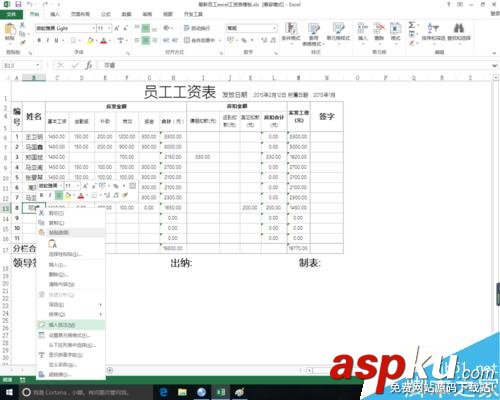This screenshot has height=400, width=500.
Task: Click the Sort and Filter icon
Action: pos(433,28)
